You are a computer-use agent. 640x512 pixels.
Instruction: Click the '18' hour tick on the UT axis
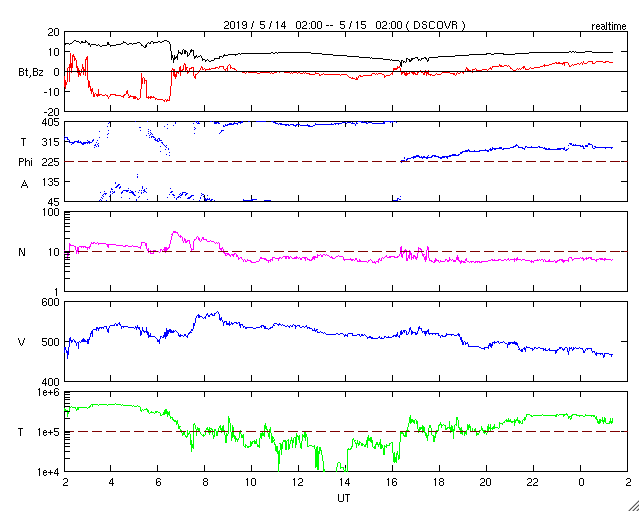pos(440,483)
